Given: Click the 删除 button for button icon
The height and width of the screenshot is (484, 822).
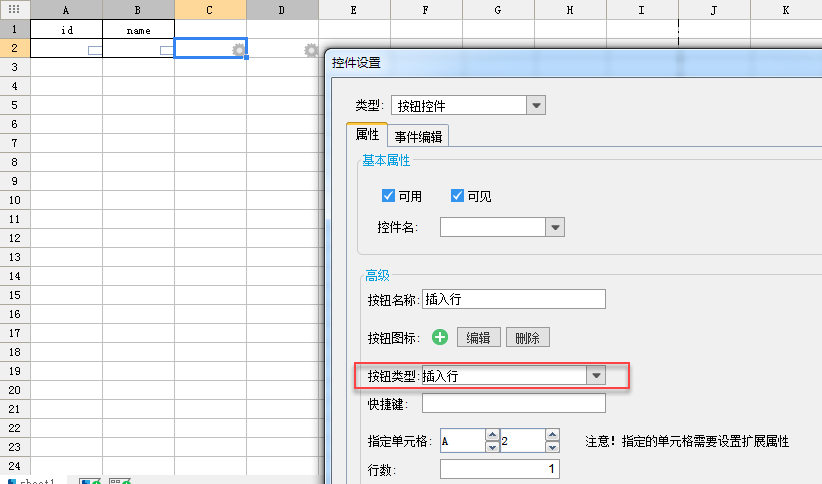Looking at the screenshot, I should click(527, 338).
